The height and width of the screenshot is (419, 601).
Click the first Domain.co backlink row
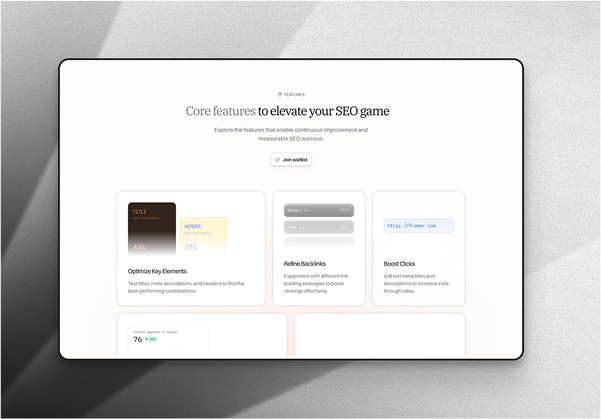click(318, 211)
